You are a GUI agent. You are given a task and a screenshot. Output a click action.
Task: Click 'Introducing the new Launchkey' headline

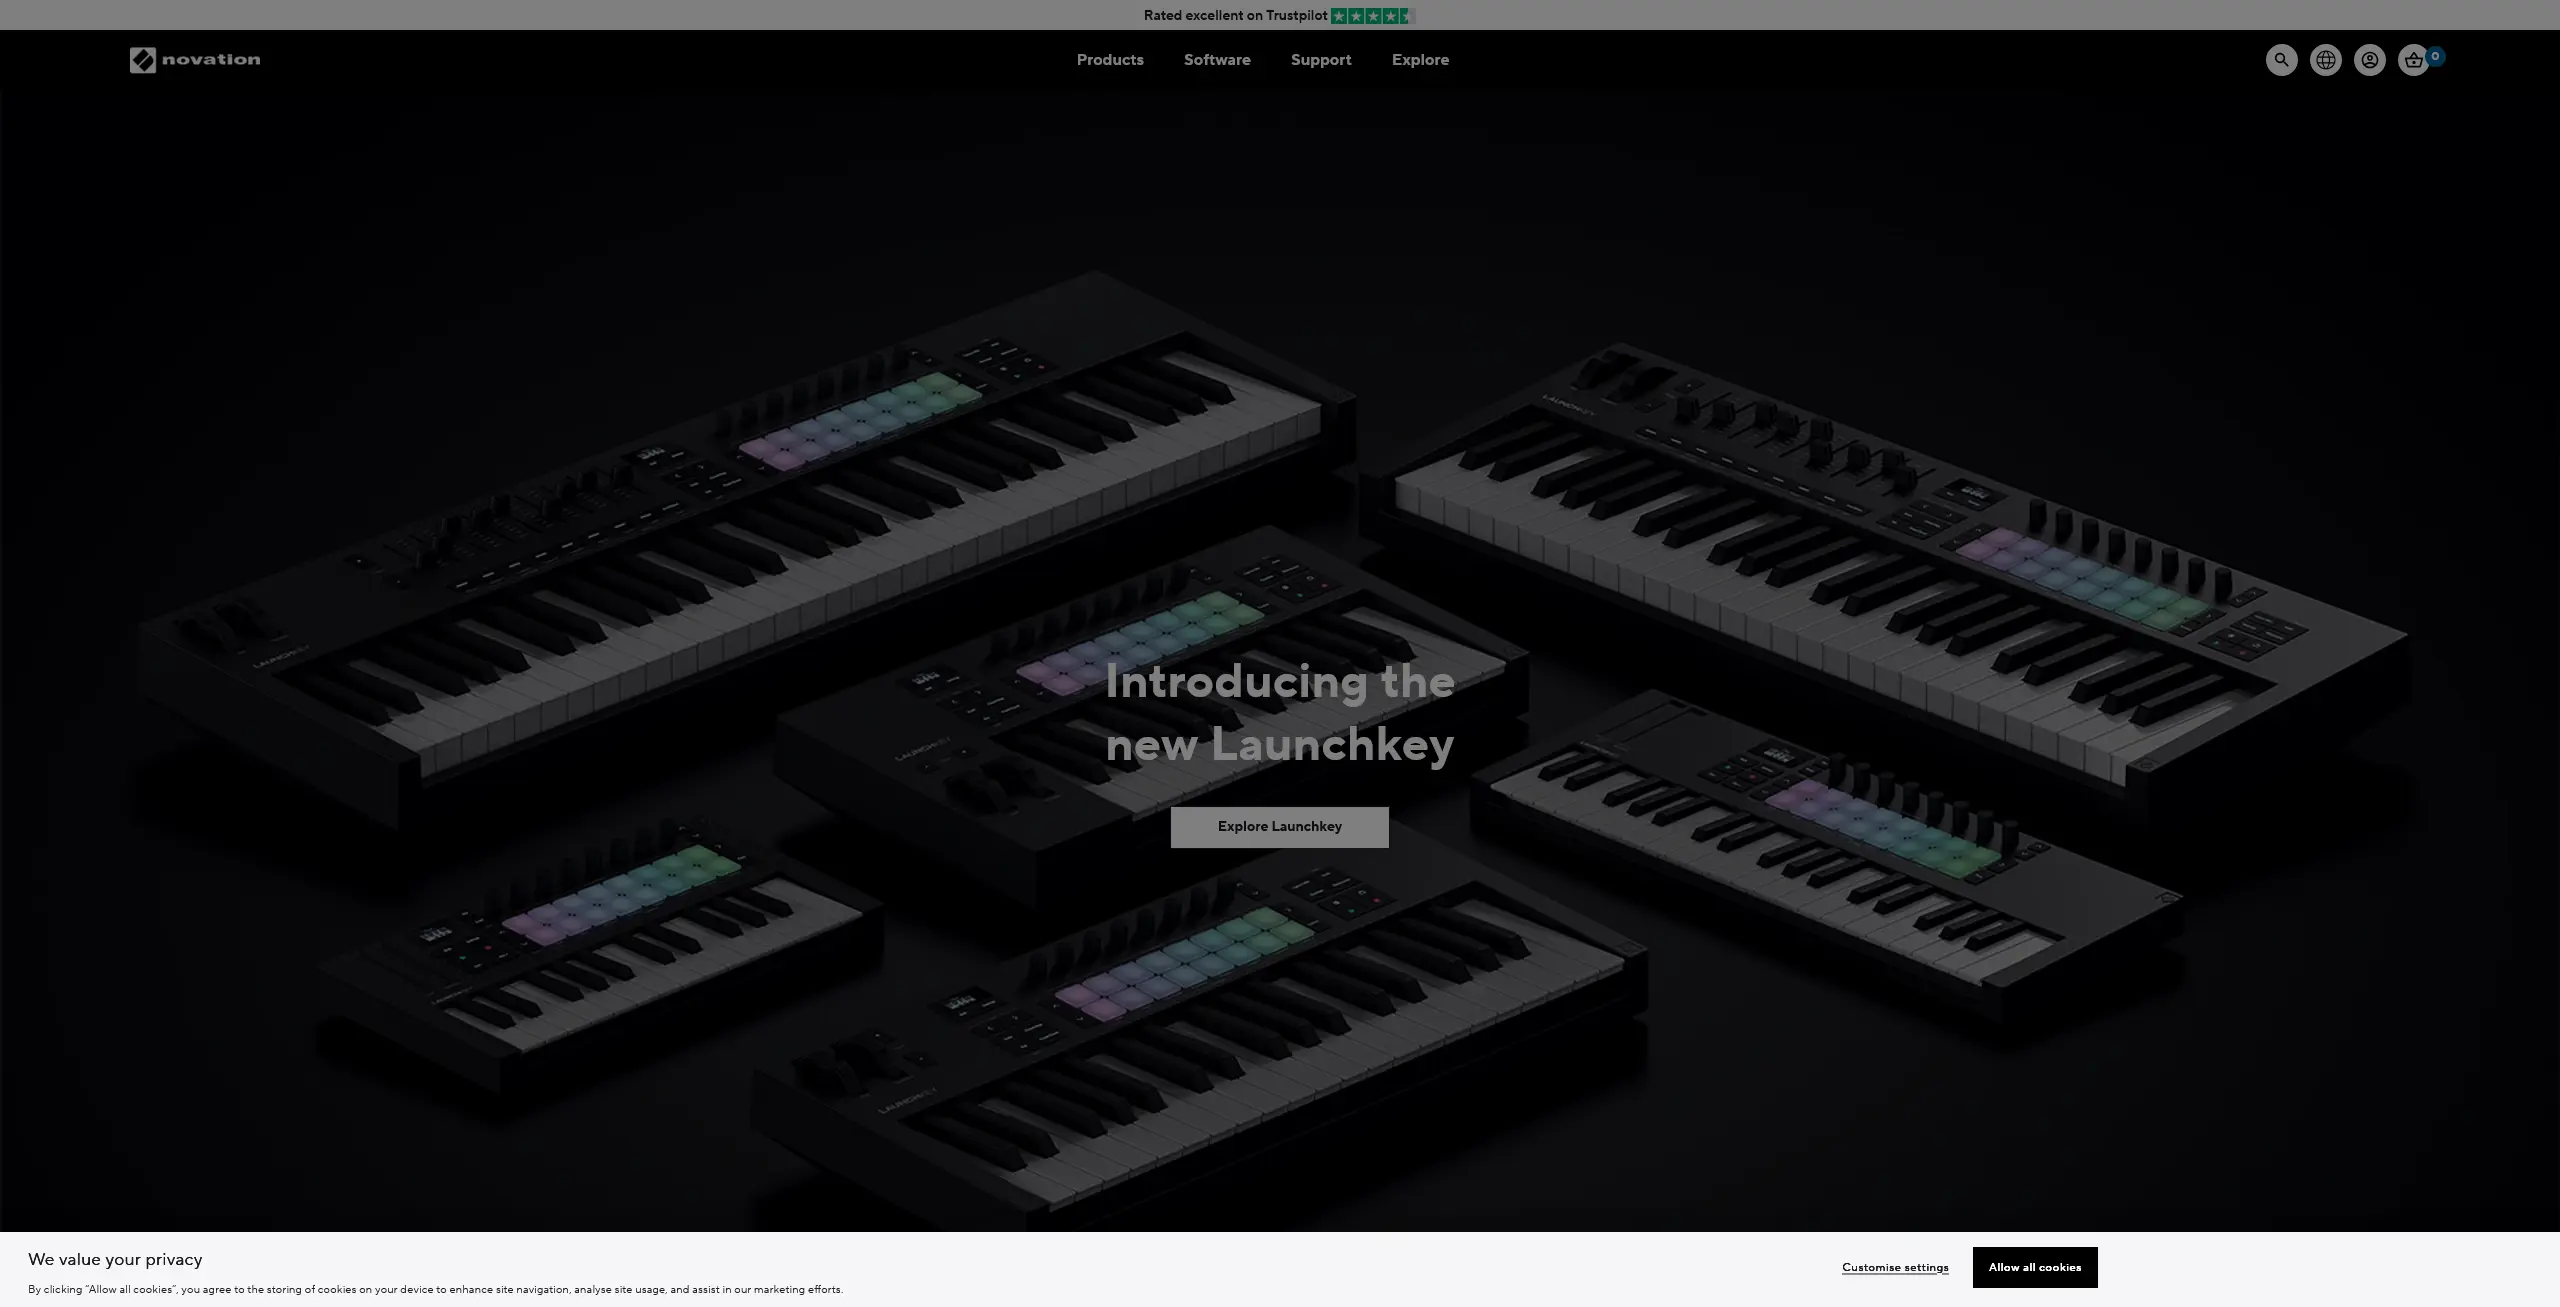pyautogui.click(x=1280, y=713)
